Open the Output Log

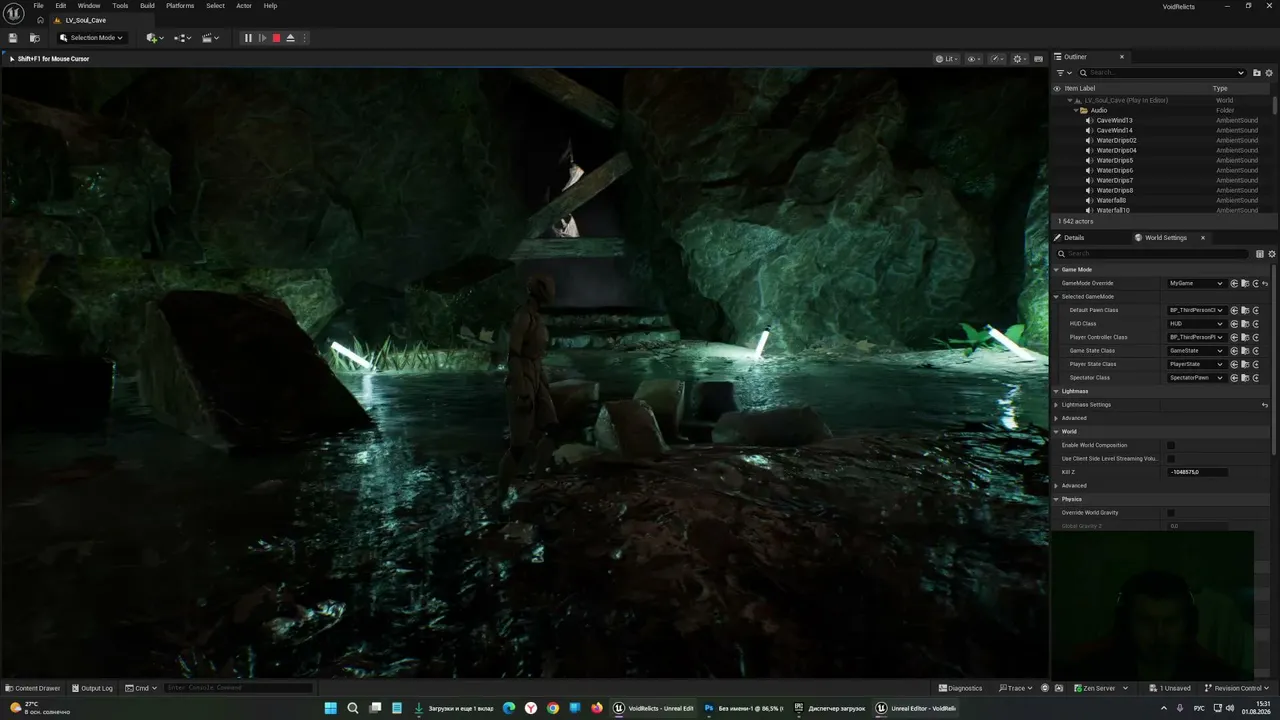click(x=92, y=688)
